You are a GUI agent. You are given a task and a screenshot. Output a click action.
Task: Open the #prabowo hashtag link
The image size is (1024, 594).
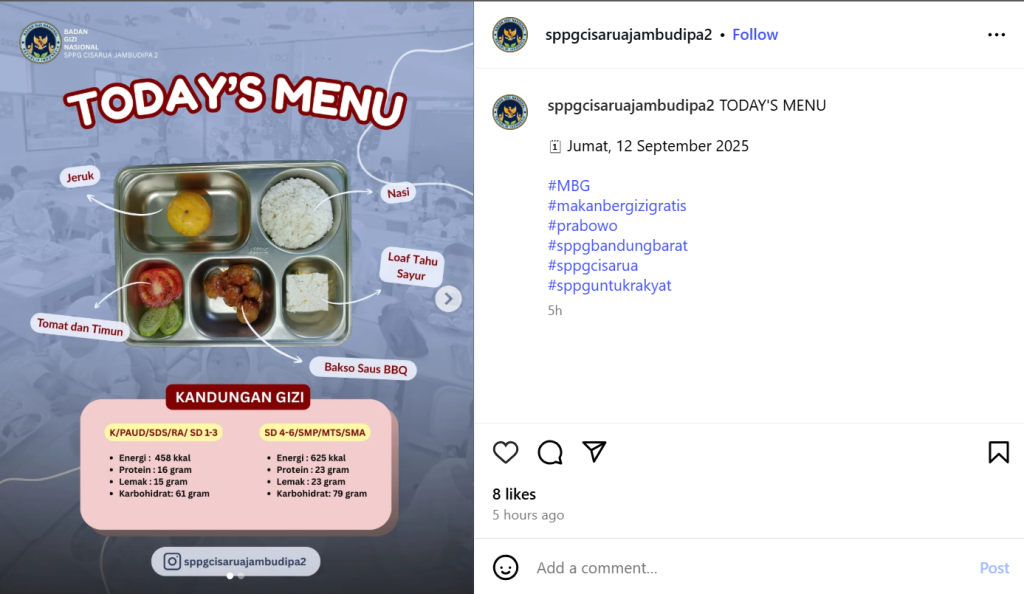click(582, 226)
